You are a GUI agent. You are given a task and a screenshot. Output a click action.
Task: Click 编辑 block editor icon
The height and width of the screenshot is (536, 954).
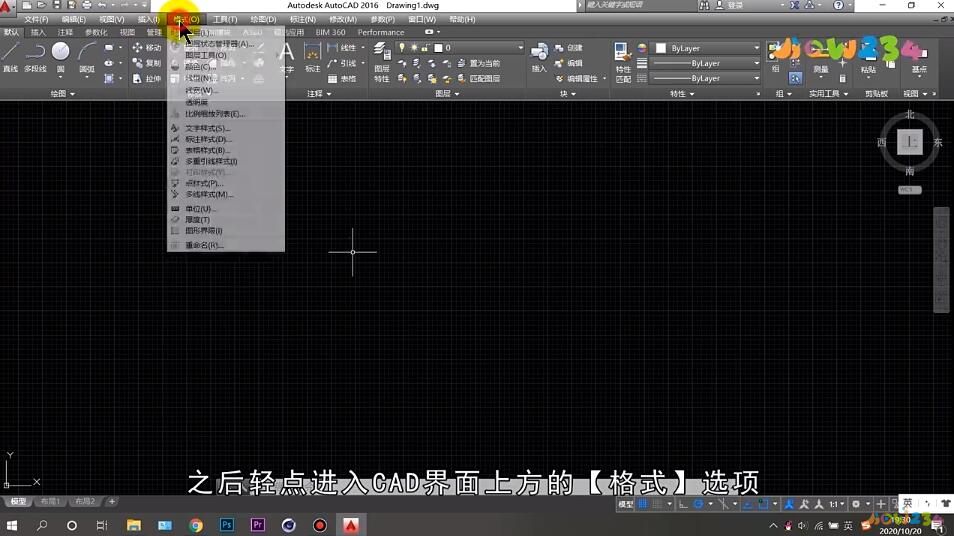tap(568, 63)
